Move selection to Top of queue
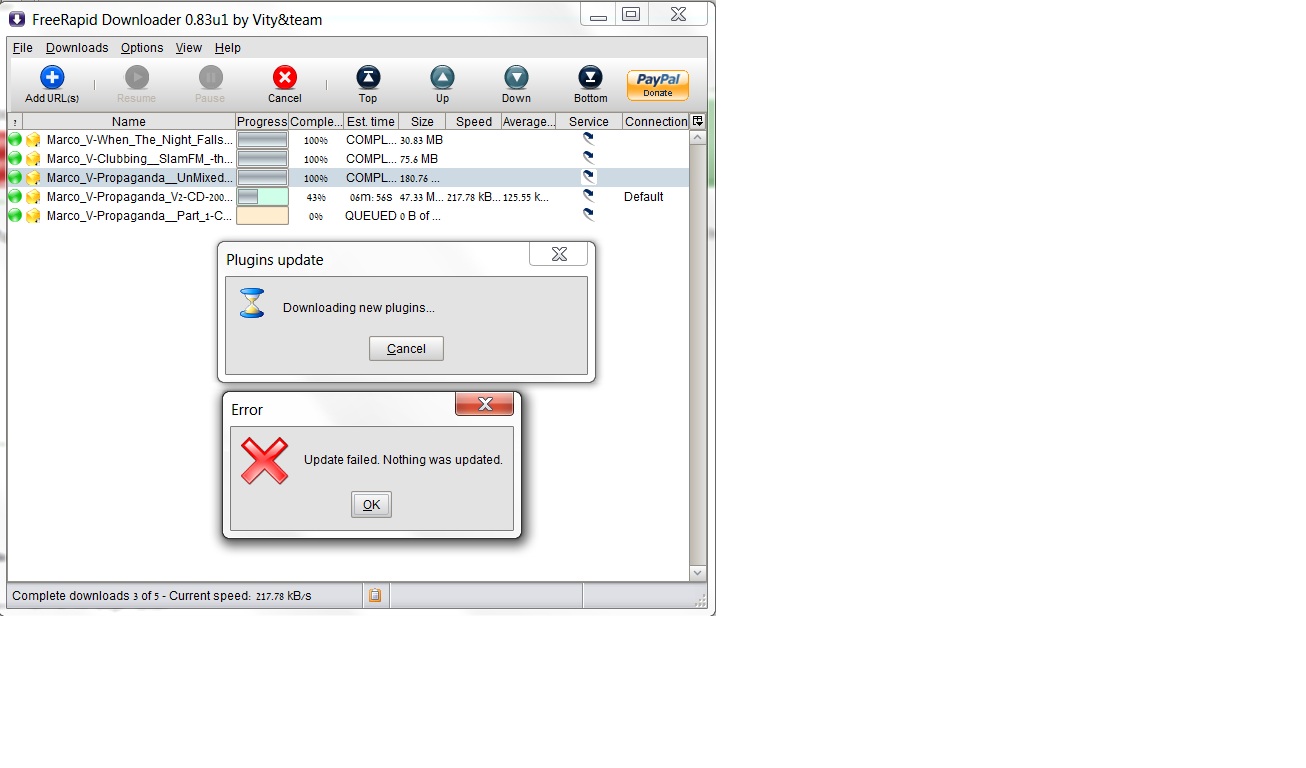Viewport: 1306px width, 768px height. (x=368, y=78)
